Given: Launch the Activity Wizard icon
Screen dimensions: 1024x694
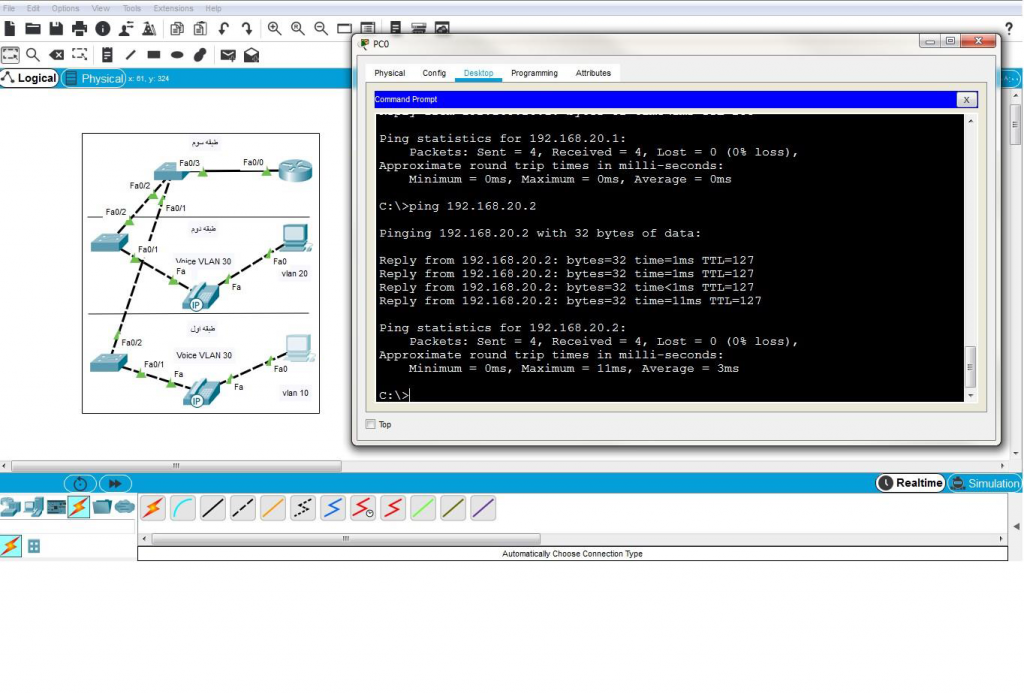Looking at the screenshot, I should 149,29.
